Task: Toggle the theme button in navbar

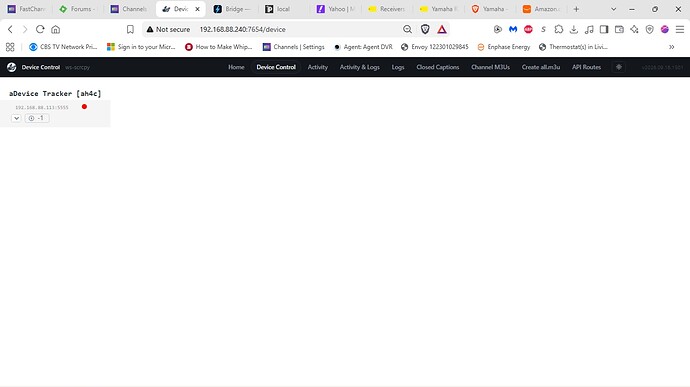Action: pos(619,67)
